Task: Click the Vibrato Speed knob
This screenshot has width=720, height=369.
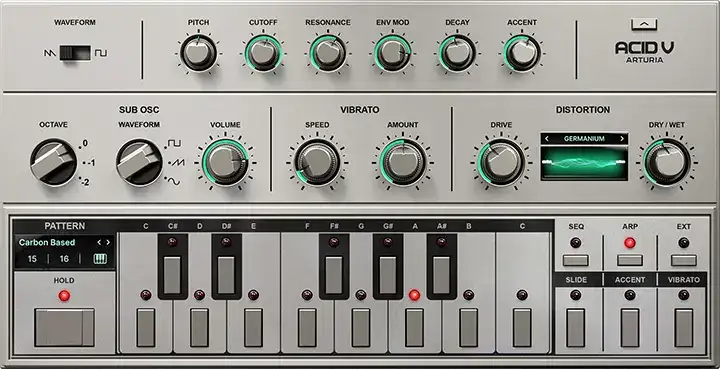Action: tap(317, 162)
